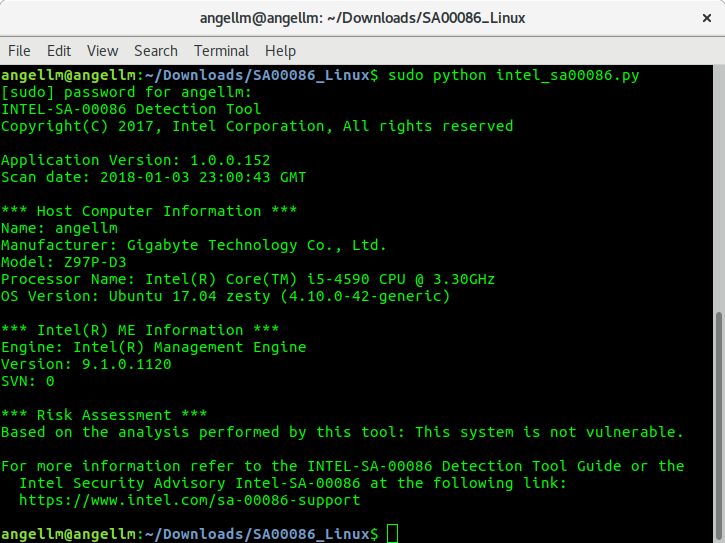This screenshot has height=543, width=725.
Task: Click the terminal cursor at the prompt
Action: point(392,534)
